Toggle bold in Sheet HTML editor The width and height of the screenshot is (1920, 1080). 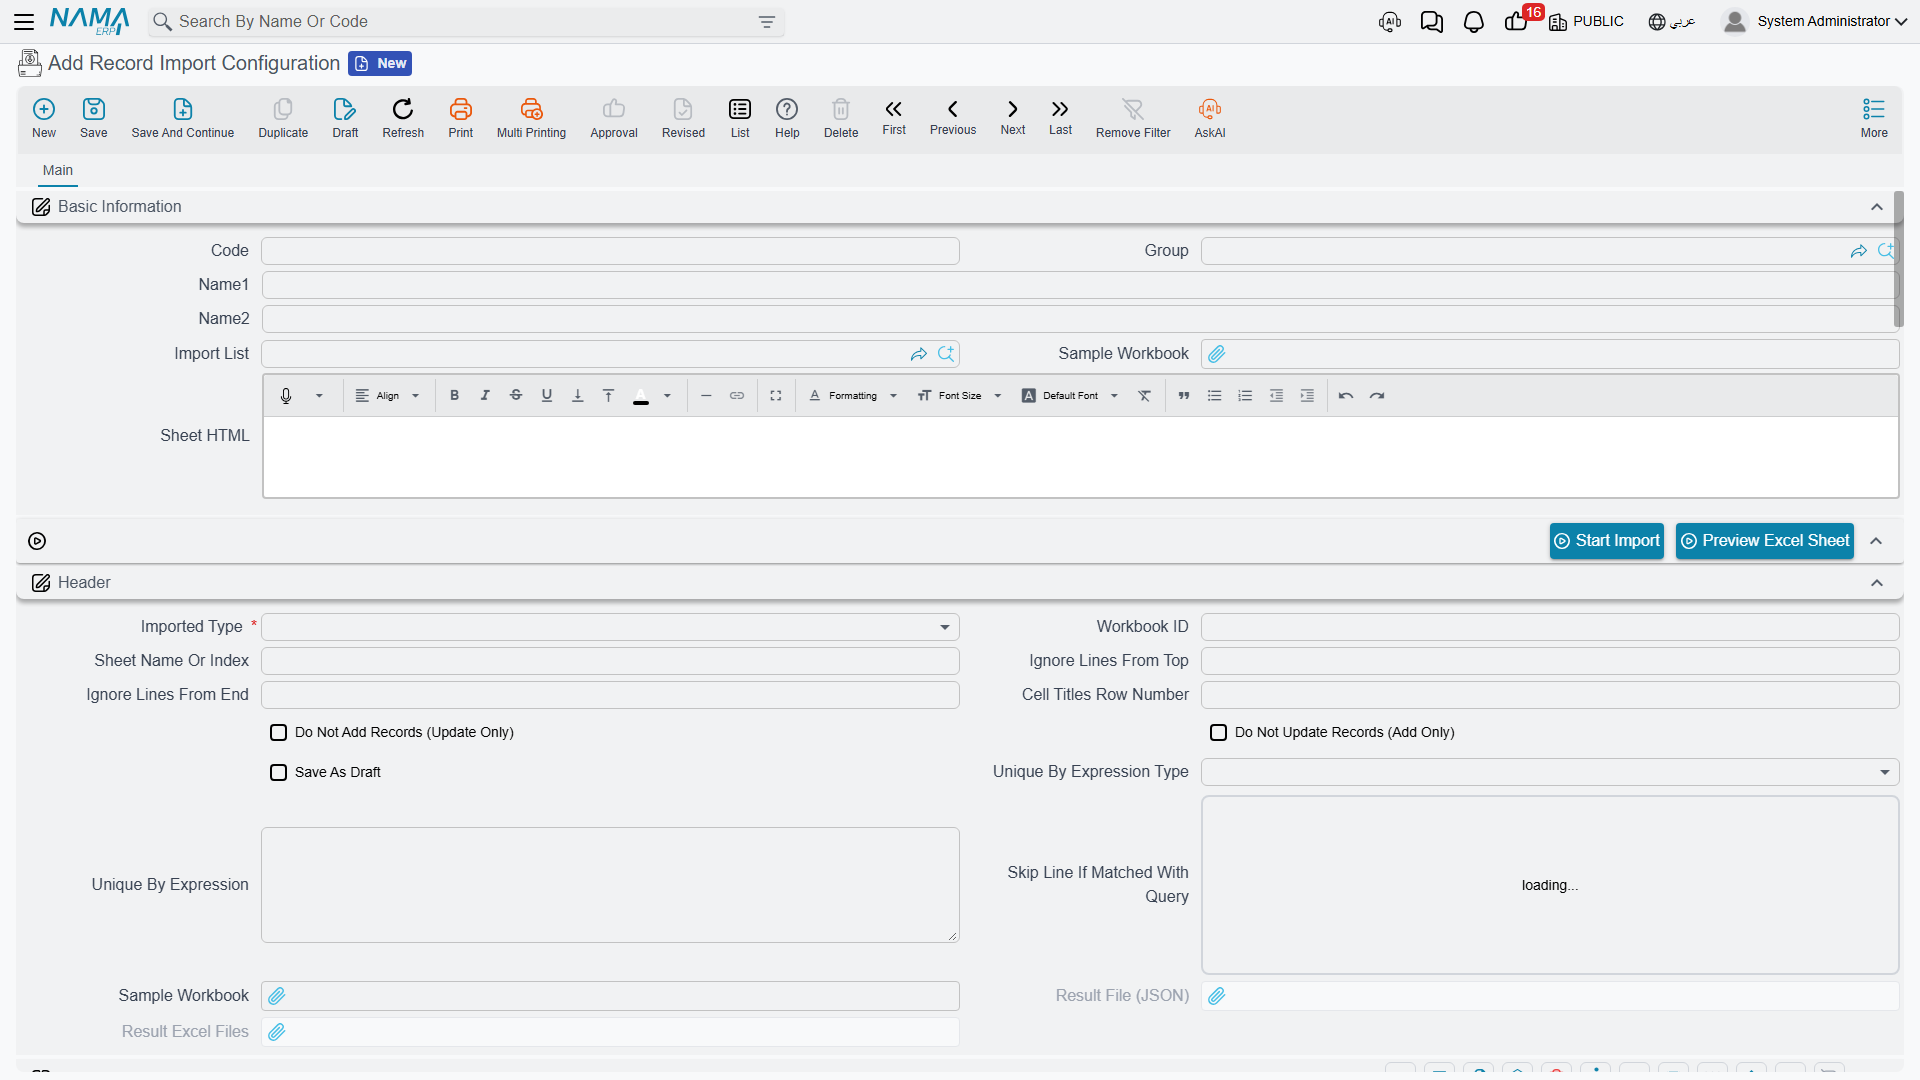454,396
